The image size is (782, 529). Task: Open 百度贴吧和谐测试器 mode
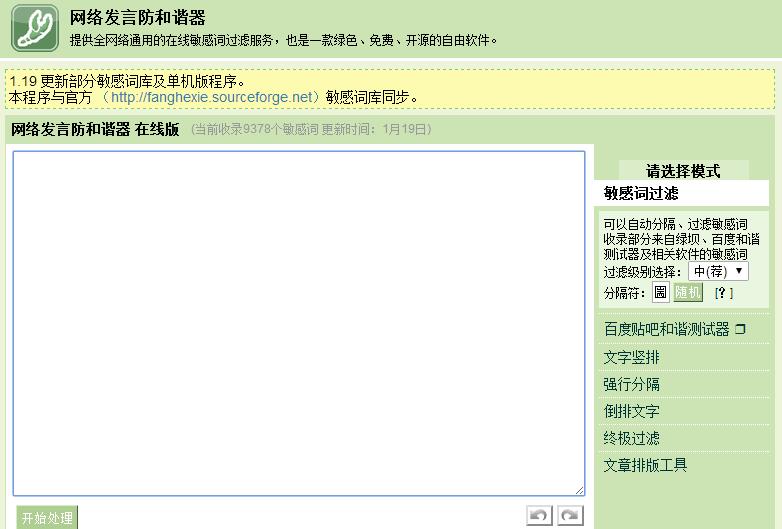666,329
